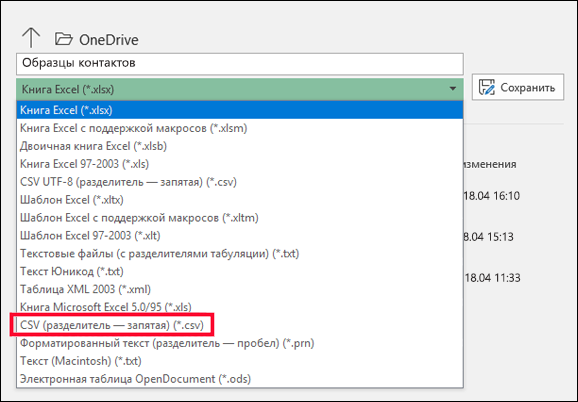578x402 pixels.
Task: Select 'Таблица XML 2003 (*.xml)'
Action: (240, 289)
